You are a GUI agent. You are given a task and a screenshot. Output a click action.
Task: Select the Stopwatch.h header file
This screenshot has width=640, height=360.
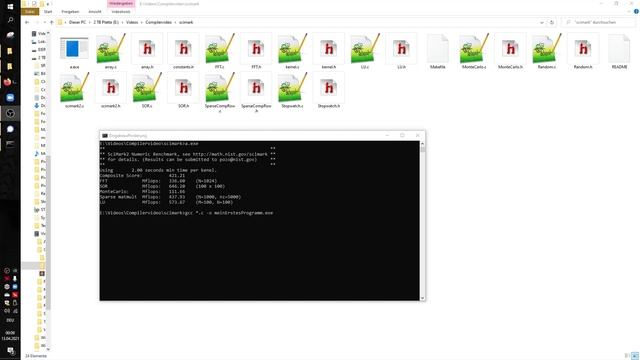tap(329, 91)
